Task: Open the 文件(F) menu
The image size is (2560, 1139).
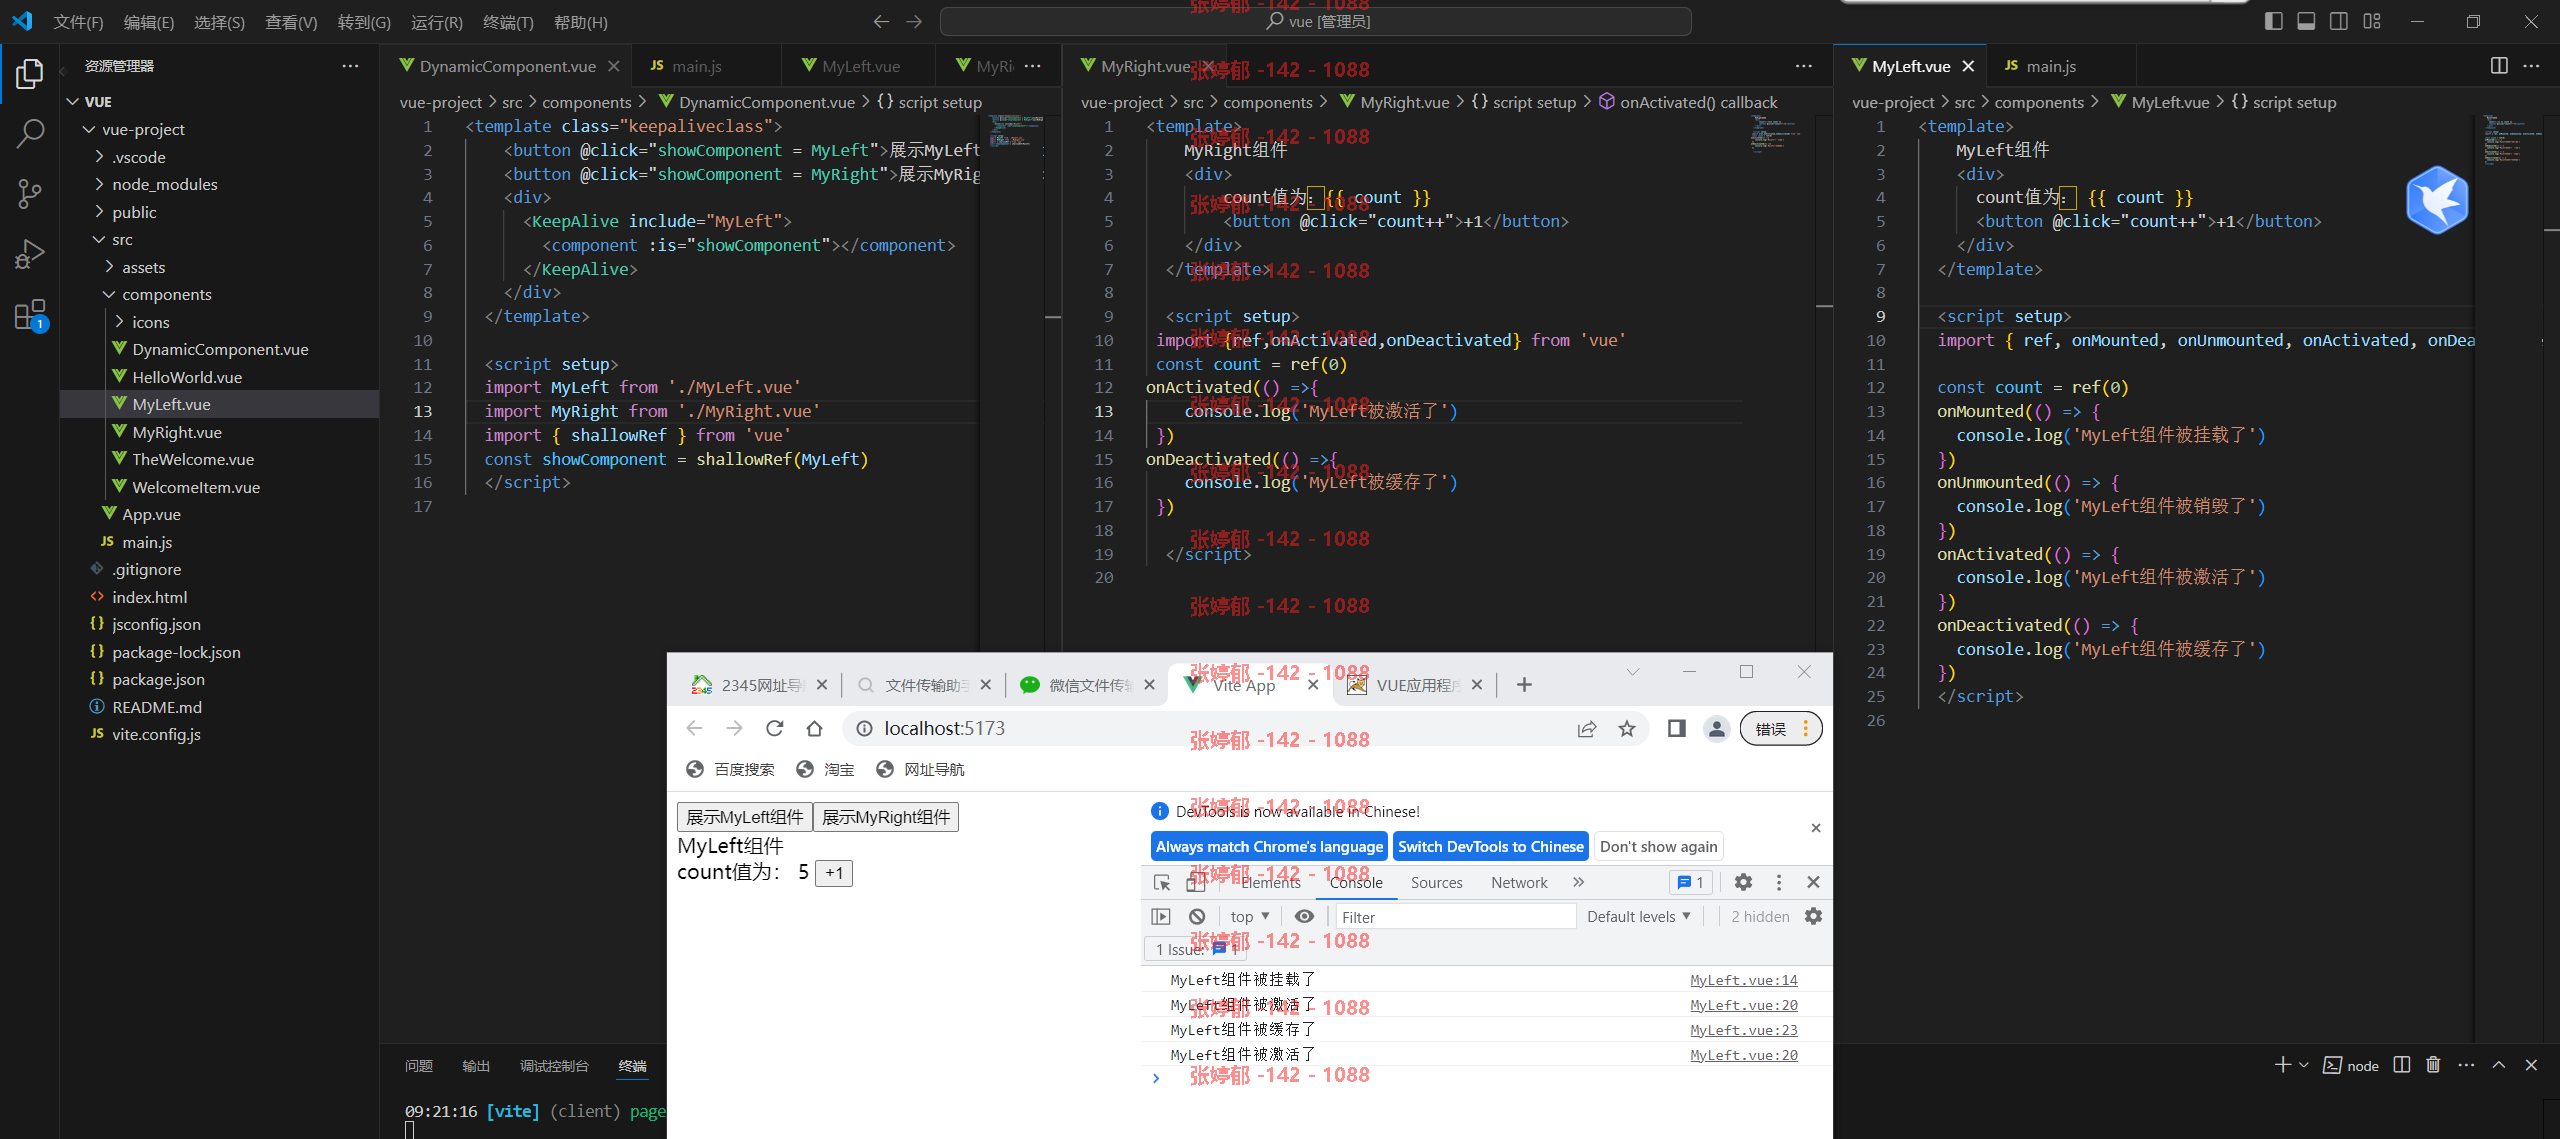Action: click(x=78, y=22)
